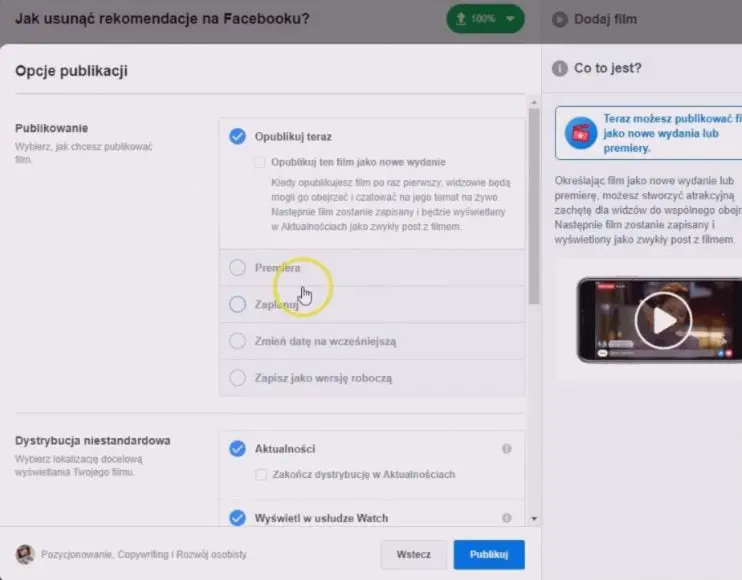
Task: Click the 'Dystrybucja niestandardowa' section label
Action: click(x=93, y=440)
